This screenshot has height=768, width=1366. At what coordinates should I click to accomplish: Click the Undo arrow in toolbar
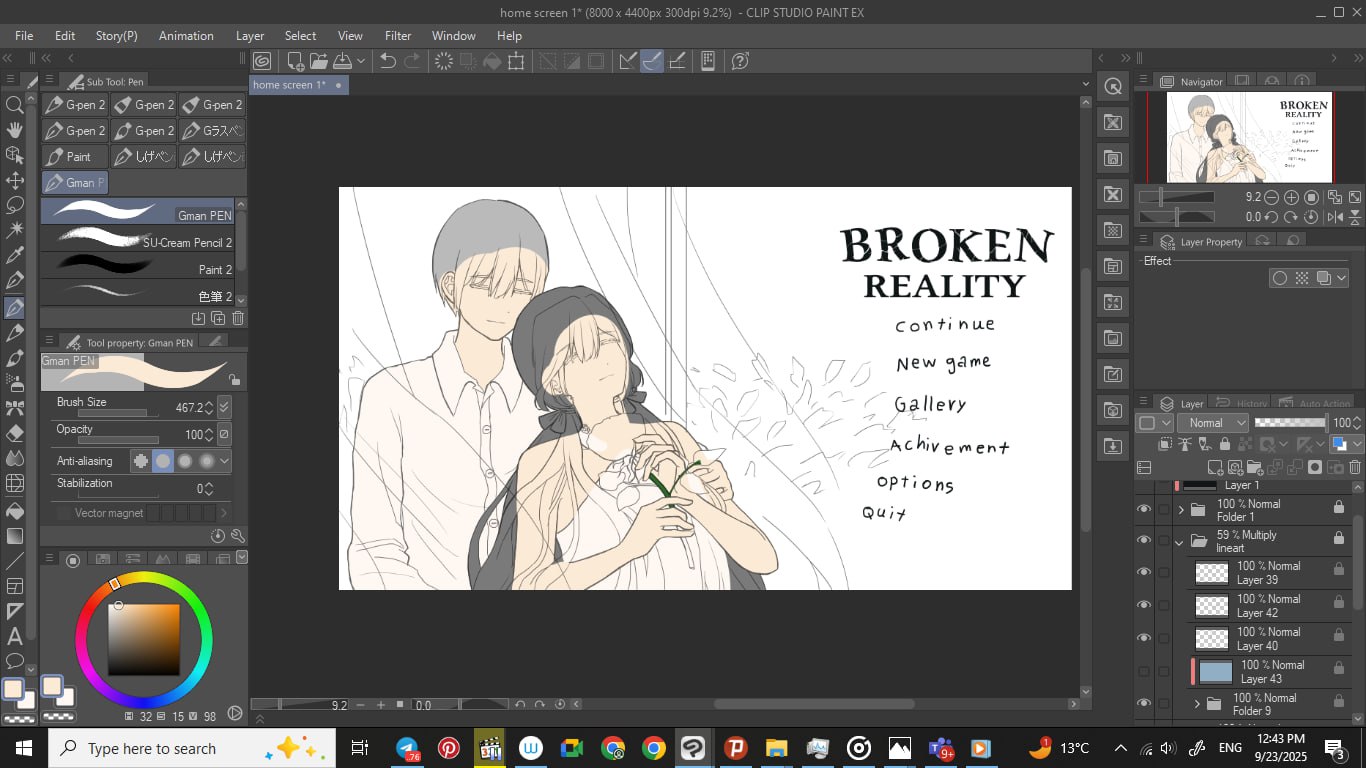[388, 61]
